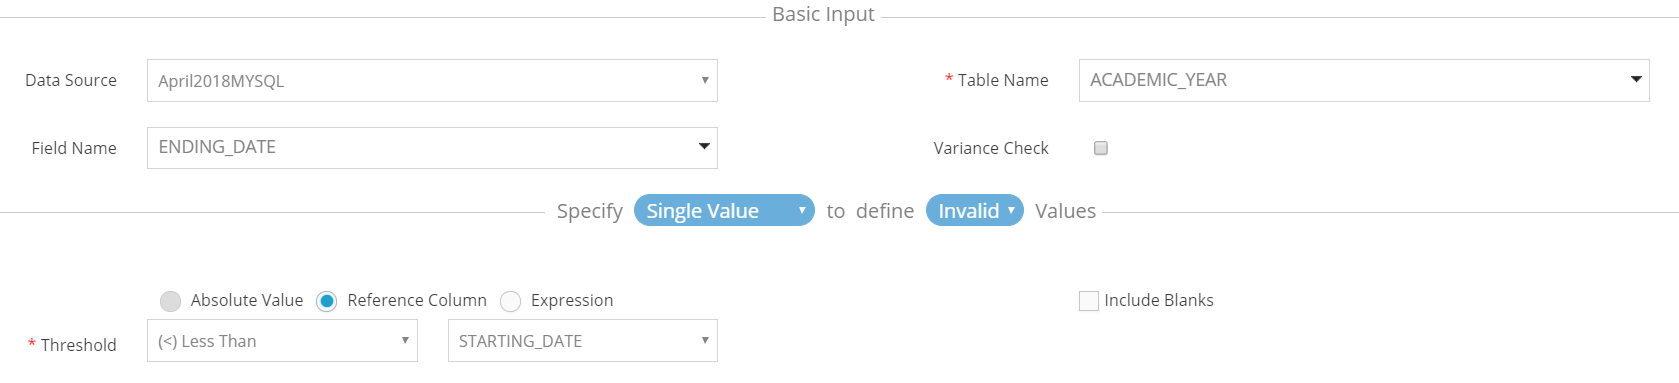Viewport: 1679px width, 383px height.
Task: Select the Absolute Value radio button
Action: coord(171,301)
